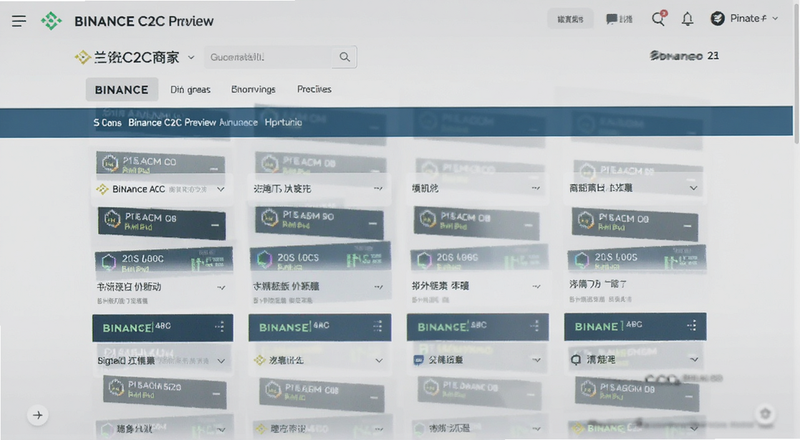This screenshot has width=800, height=440.
Task: Open the hamburger navigation menu
Action: click(x=19, y=21)
